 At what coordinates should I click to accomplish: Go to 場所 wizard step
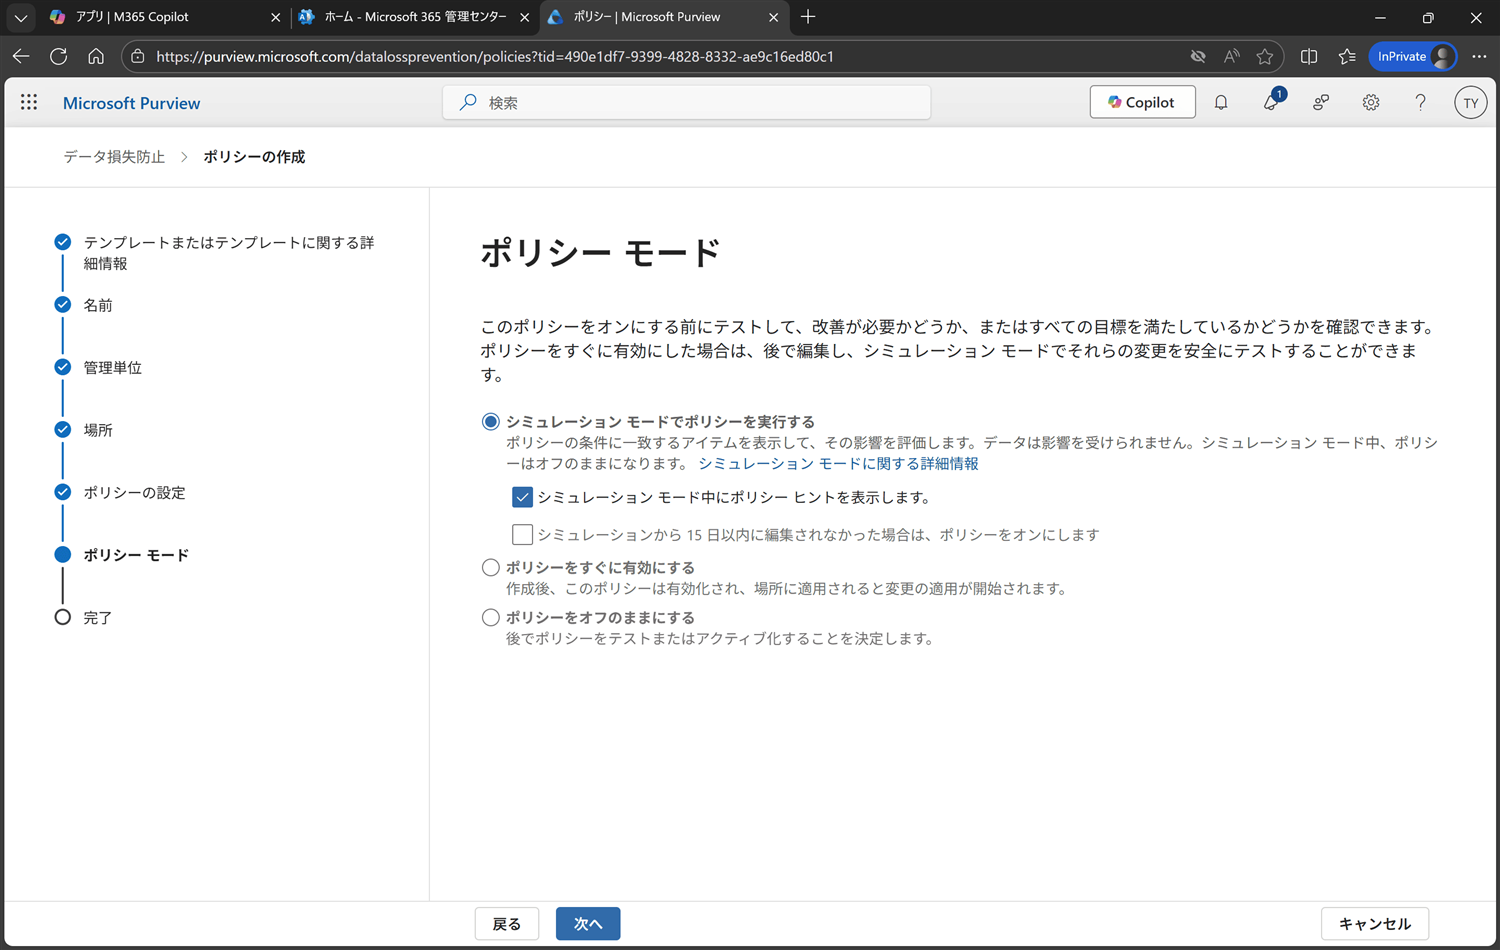point(97,430)
